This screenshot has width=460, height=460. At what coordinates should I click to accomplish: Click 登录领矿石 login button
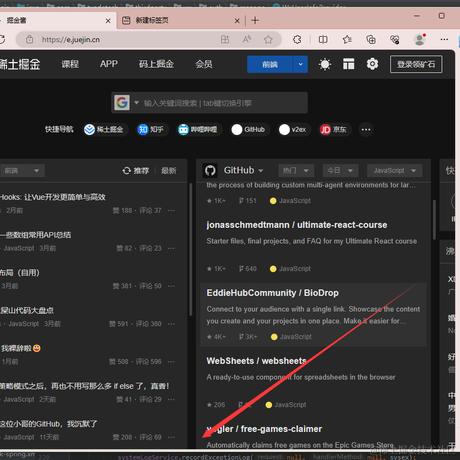click(x=416, y=64)
